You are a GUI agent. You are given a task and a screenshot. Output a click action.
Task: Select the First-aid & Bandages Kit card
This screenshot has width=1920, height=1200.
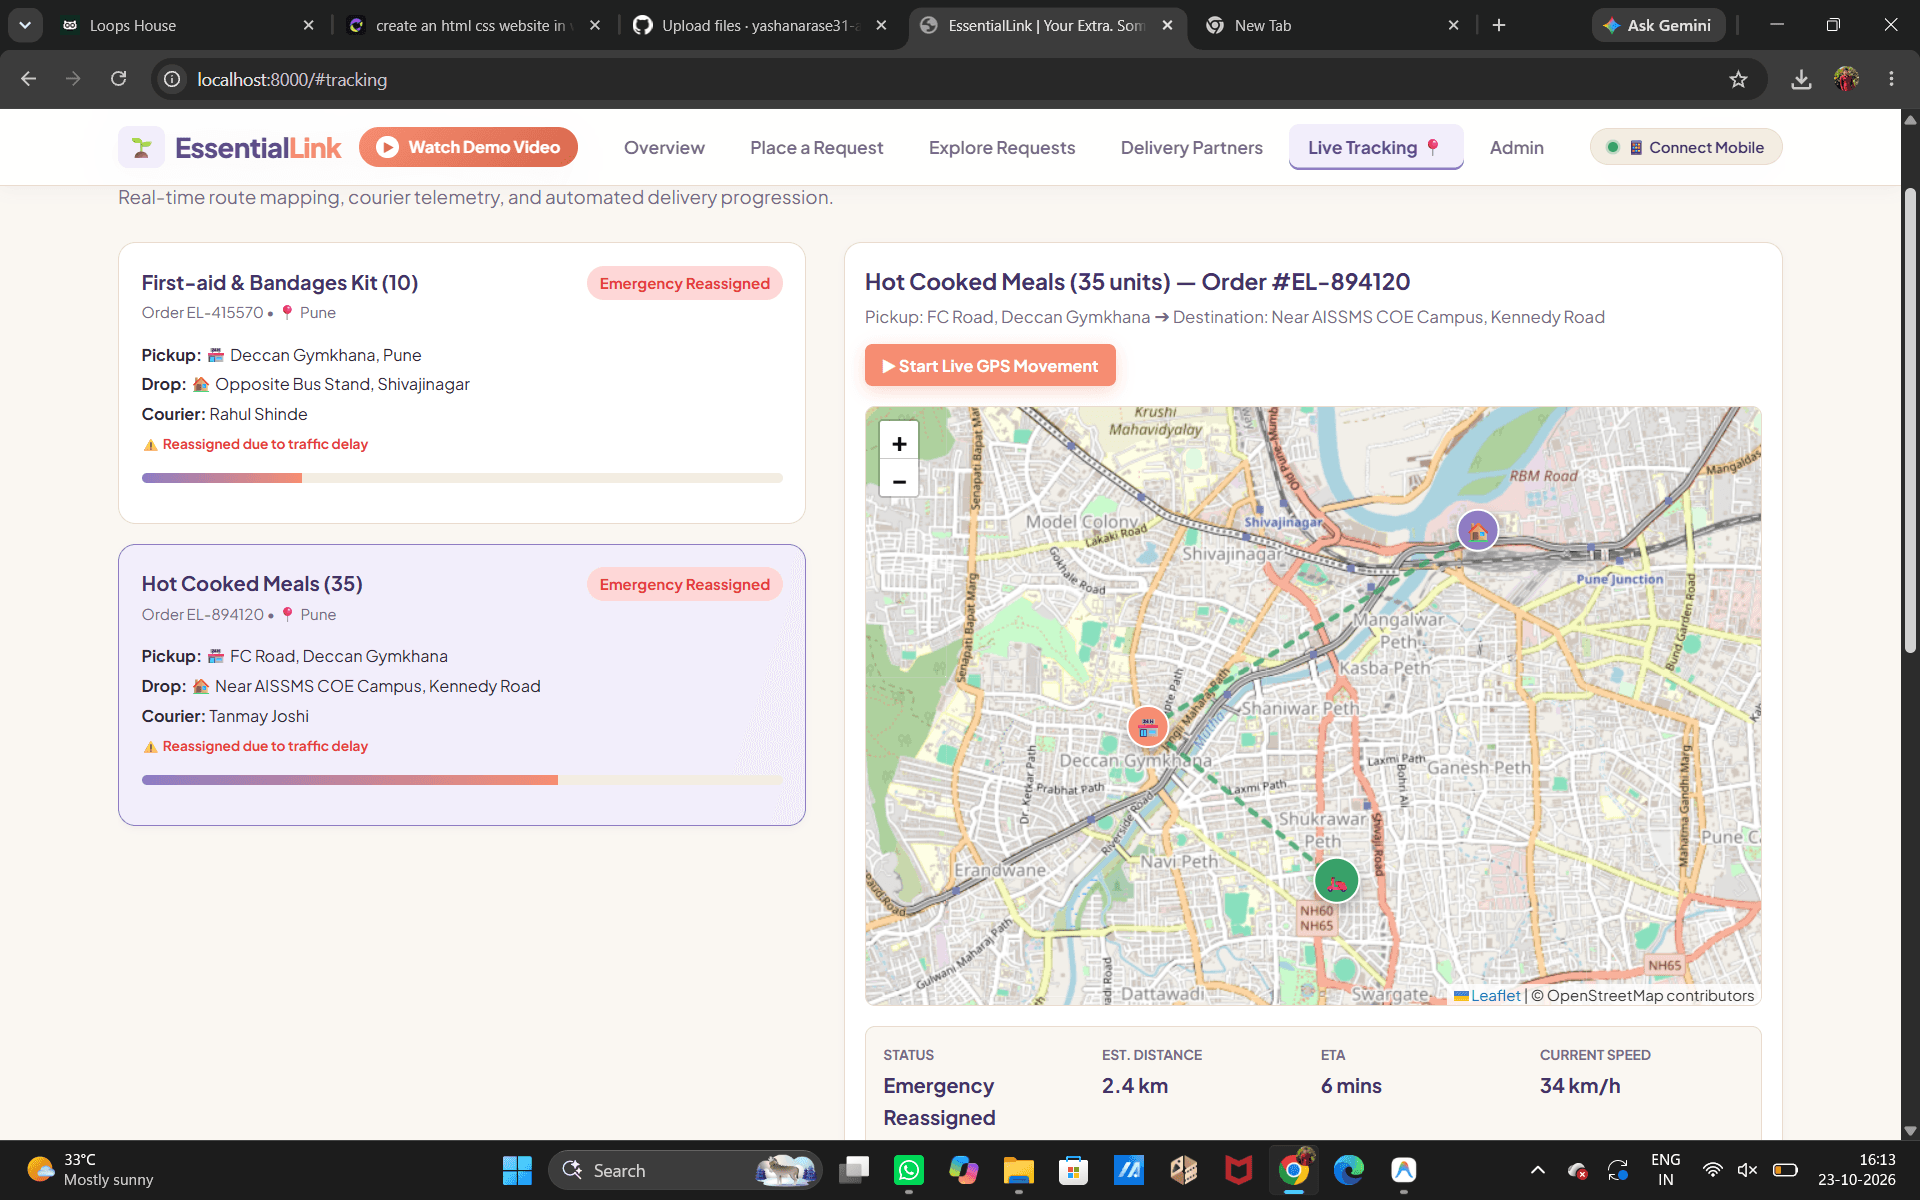[461, 383]
